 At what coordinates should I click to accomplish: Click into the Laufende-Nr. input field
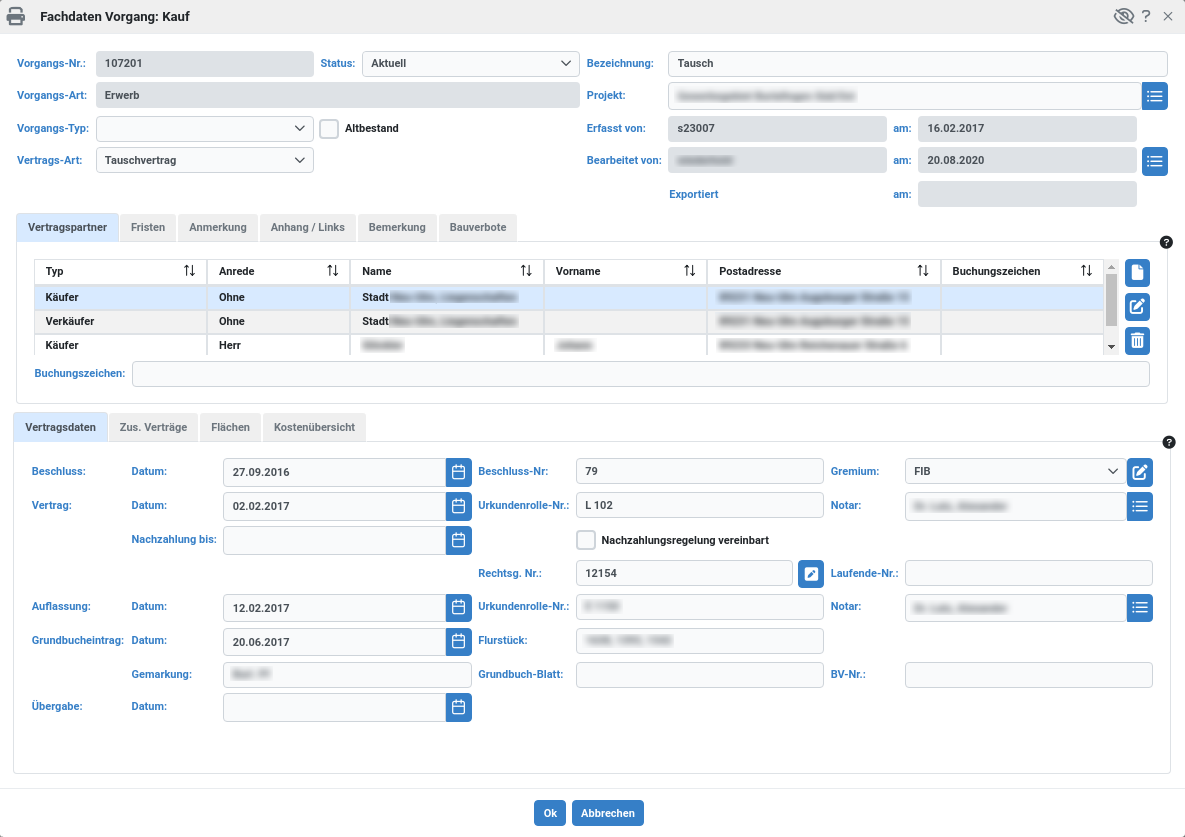[x=1028, y=574]
